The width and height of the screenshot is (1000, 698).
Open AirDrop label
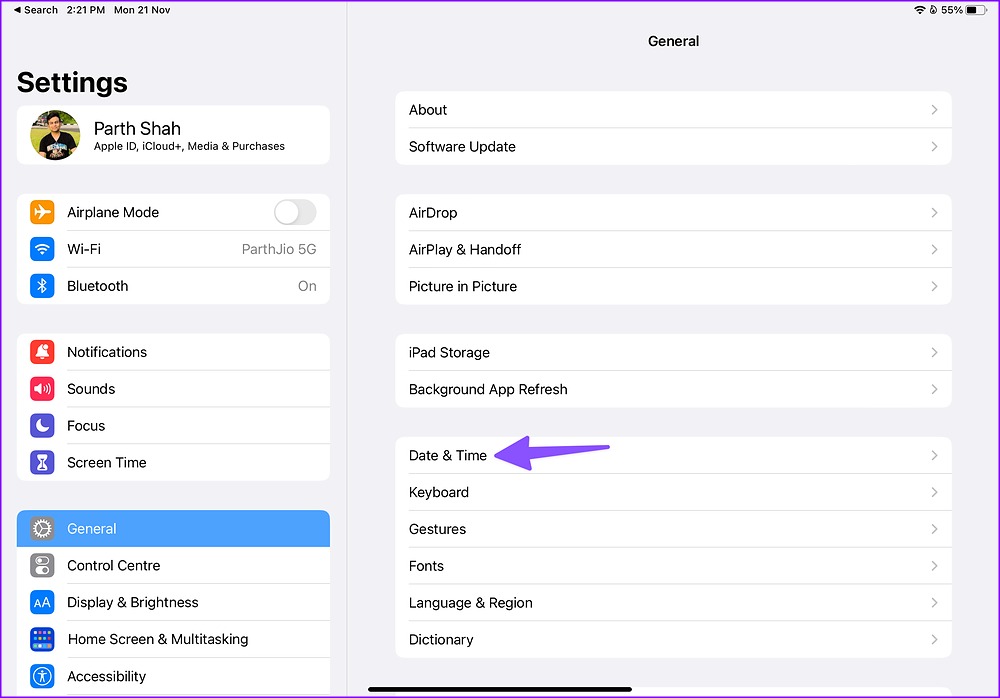coord(433,212)
